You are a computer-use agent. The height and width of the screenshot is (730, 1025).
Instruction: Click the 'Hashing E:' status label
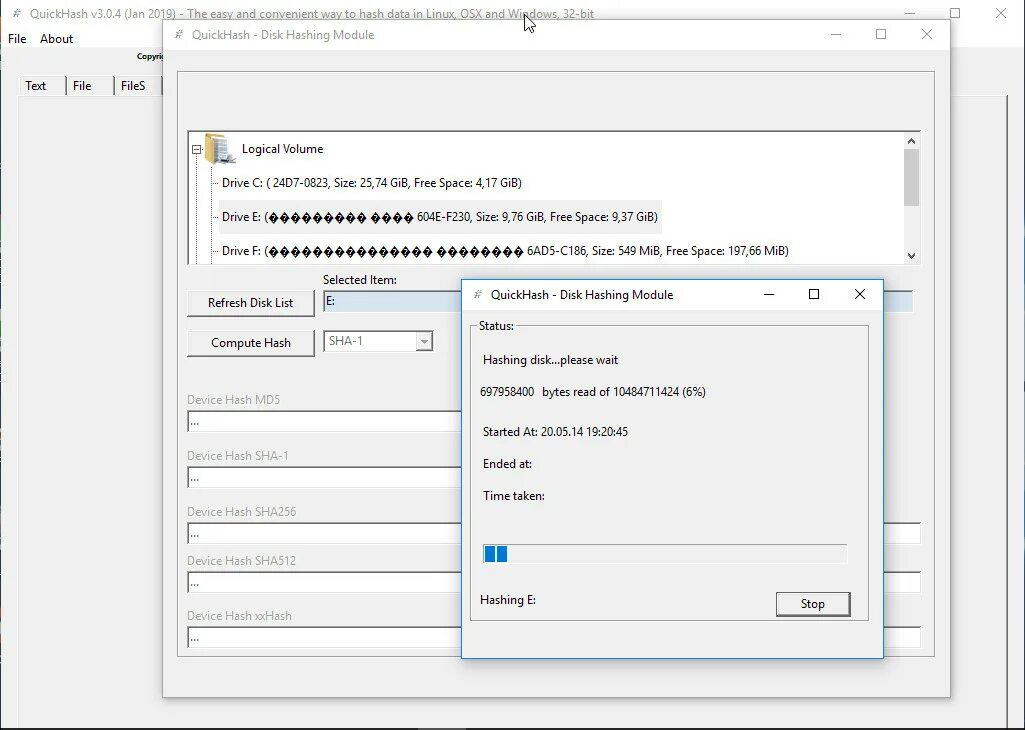coord(508,600)
